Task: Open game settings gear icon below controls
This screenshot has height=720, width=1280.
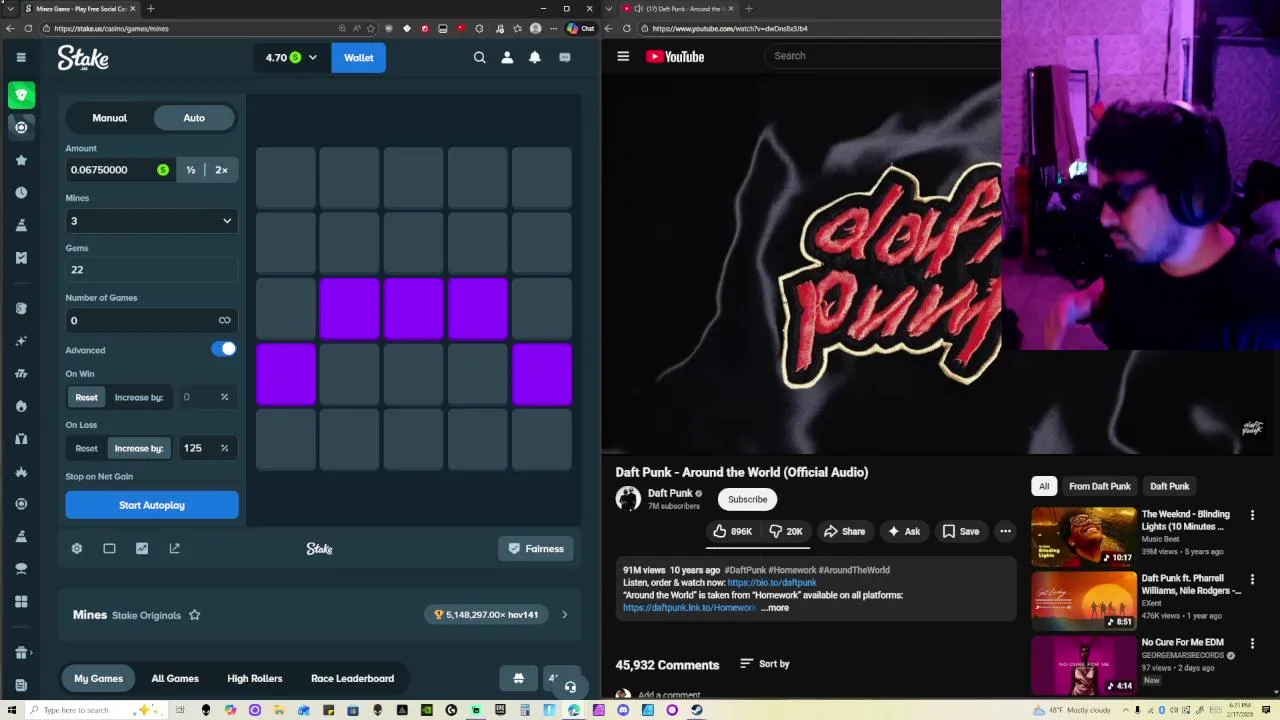Action: pyautogui.click(x=77, y=548)
